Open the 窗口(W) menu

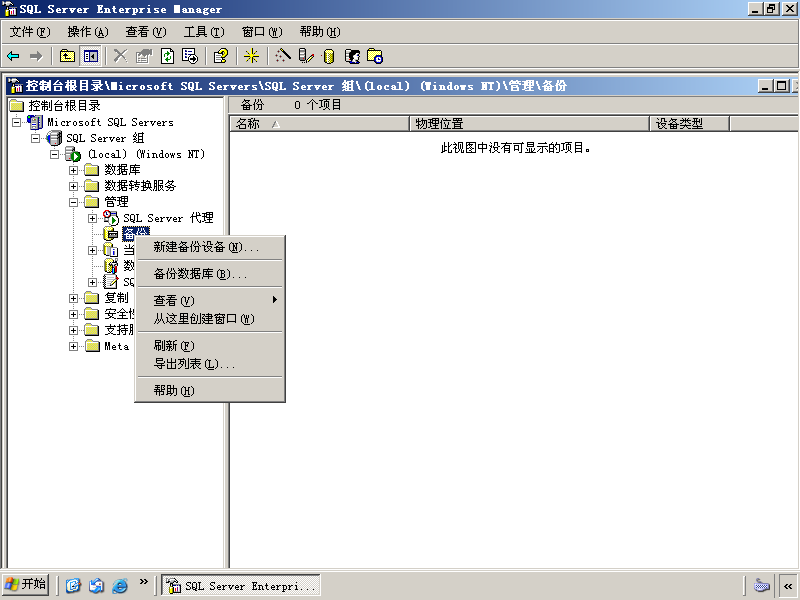coord(262,32)
